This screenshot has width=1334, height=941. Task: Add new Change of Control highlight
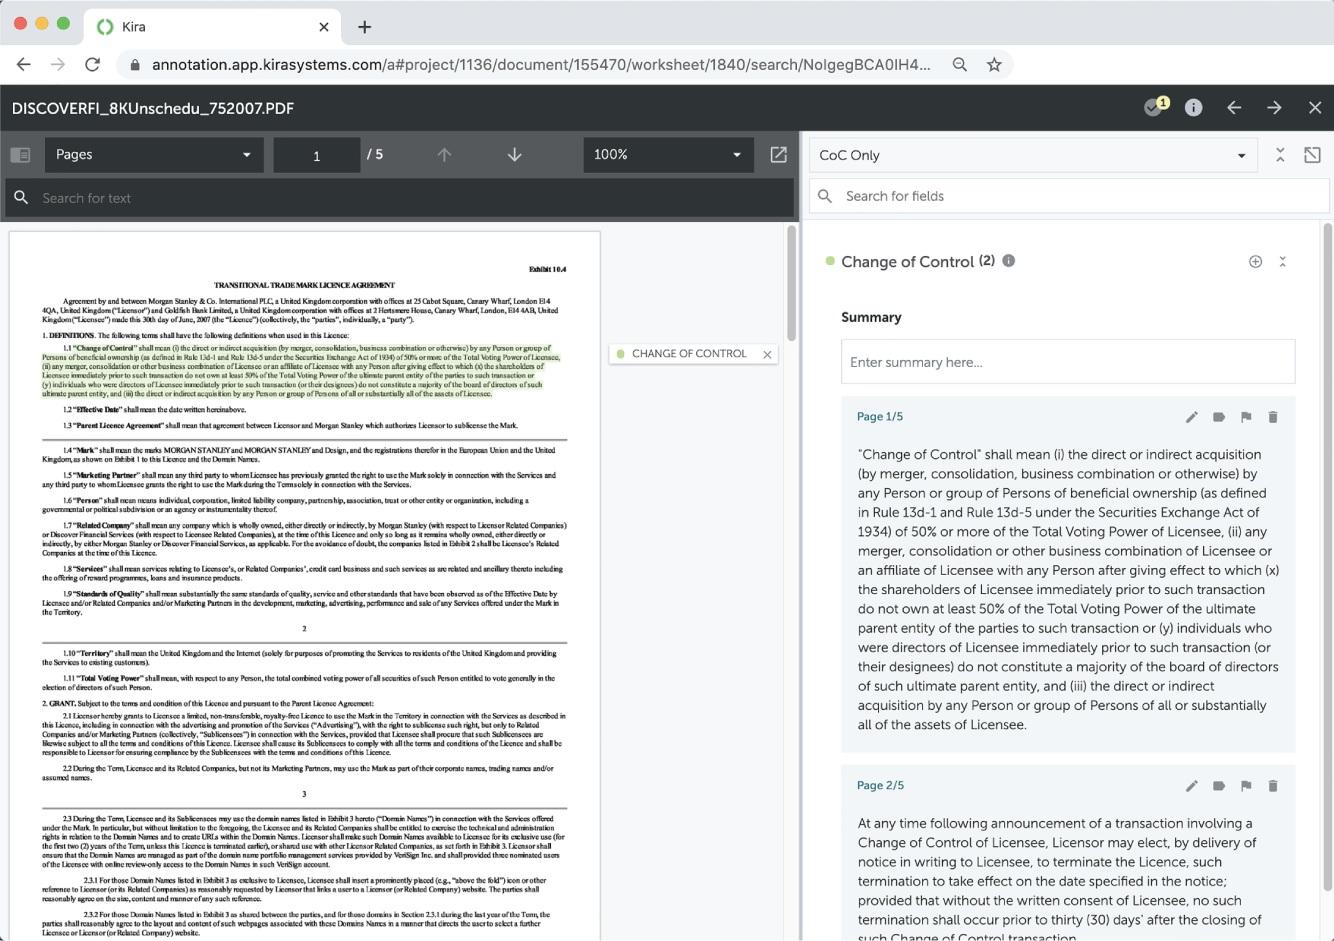(1255, 262)
